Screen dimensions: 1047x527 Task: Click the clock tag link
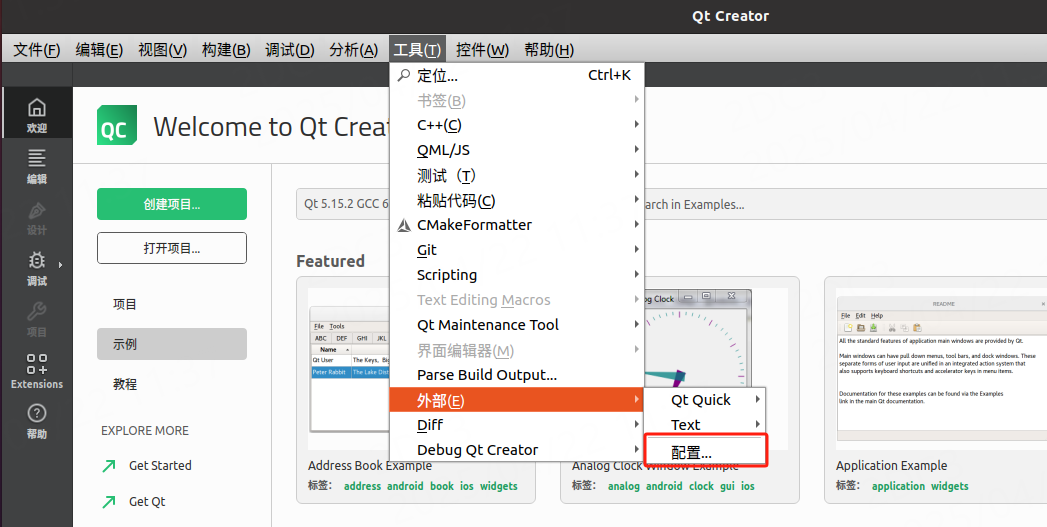point(701,486)
